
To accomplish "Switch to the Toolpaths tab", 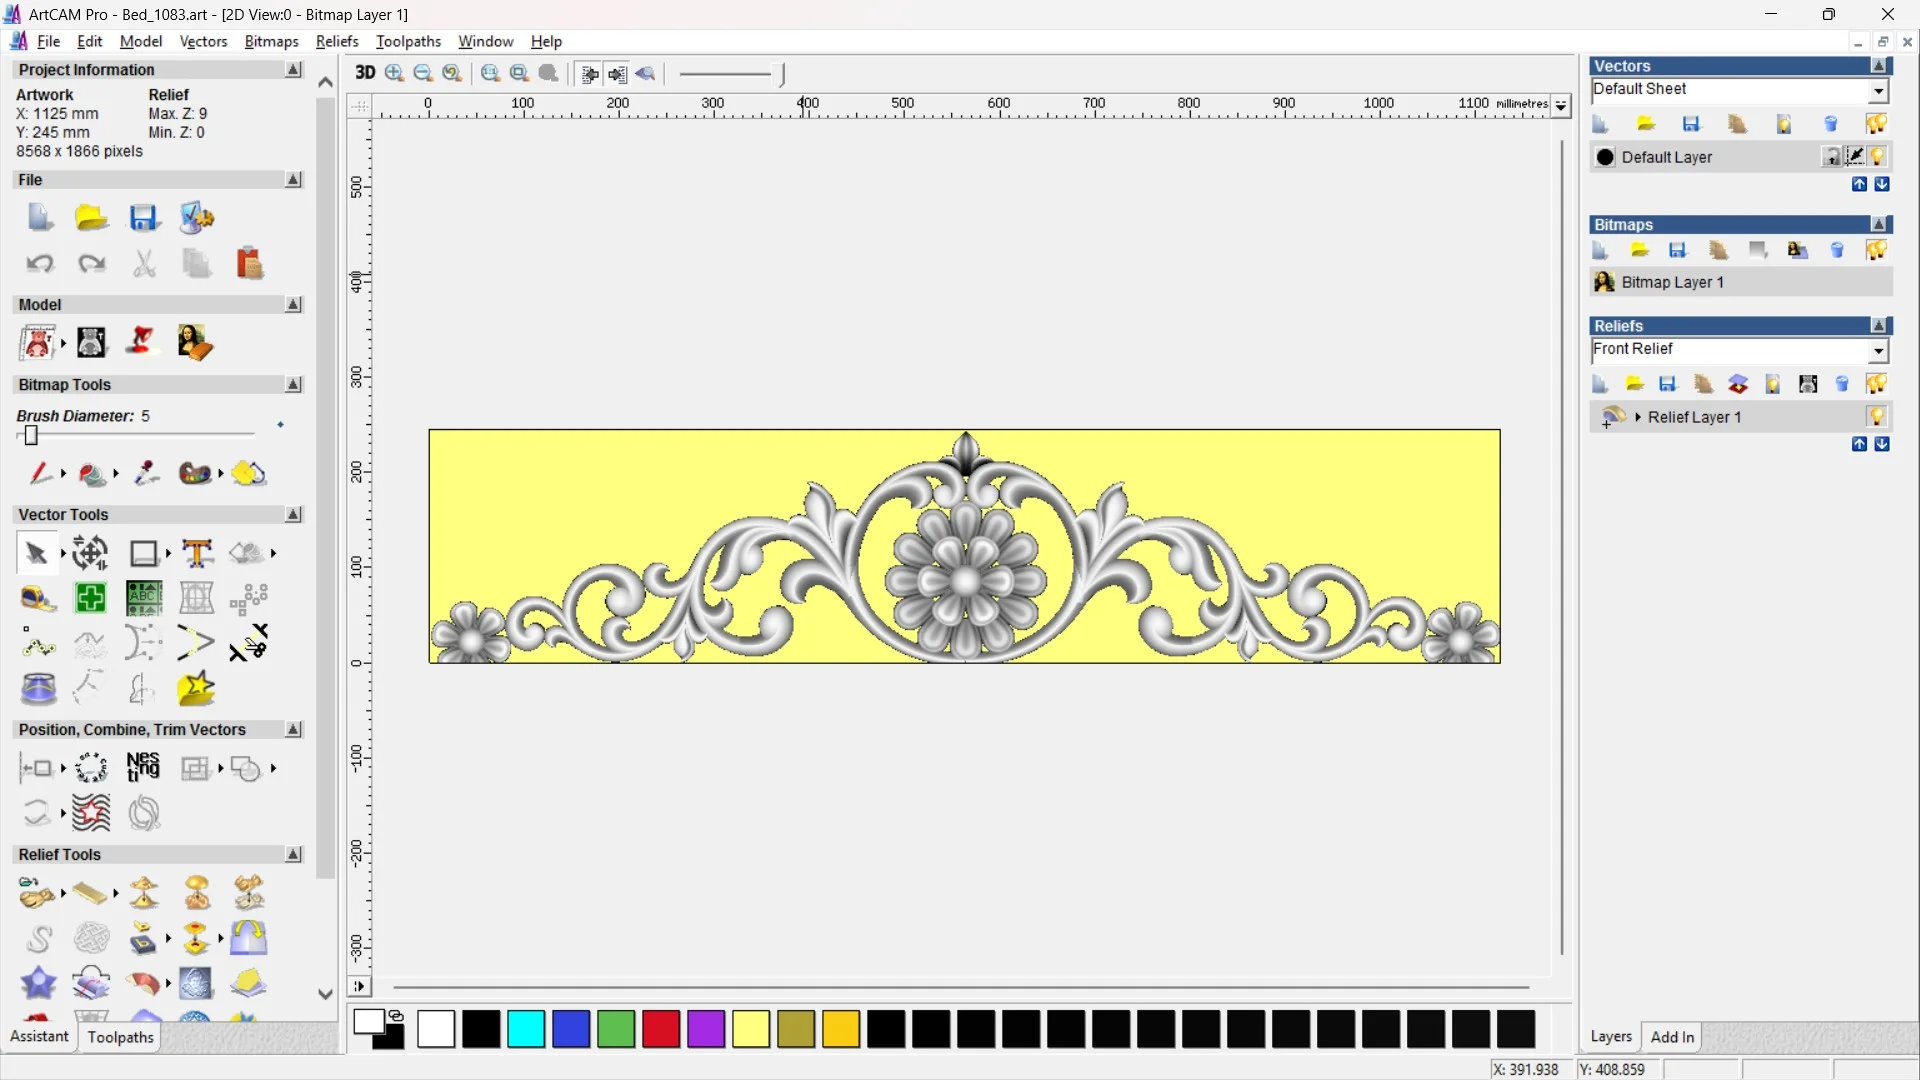I will click(120, 1037).
